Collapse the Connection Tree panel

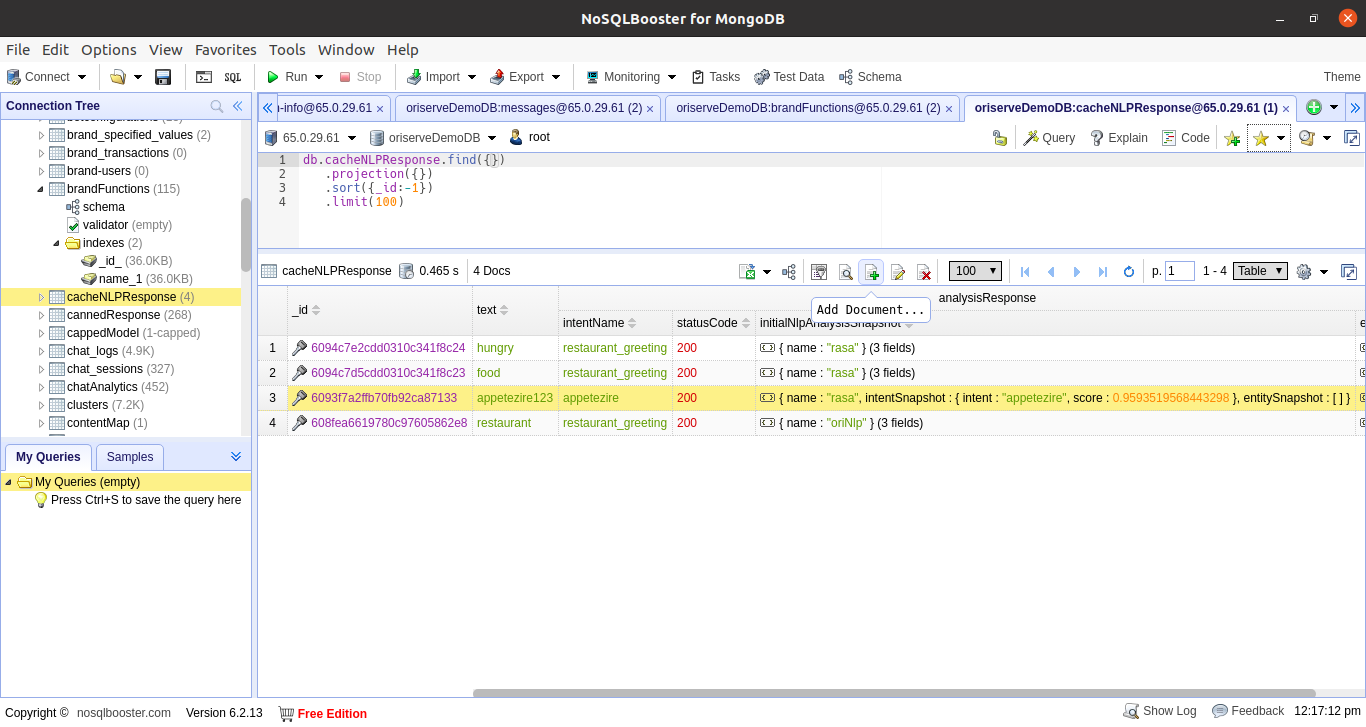(238, 106)
